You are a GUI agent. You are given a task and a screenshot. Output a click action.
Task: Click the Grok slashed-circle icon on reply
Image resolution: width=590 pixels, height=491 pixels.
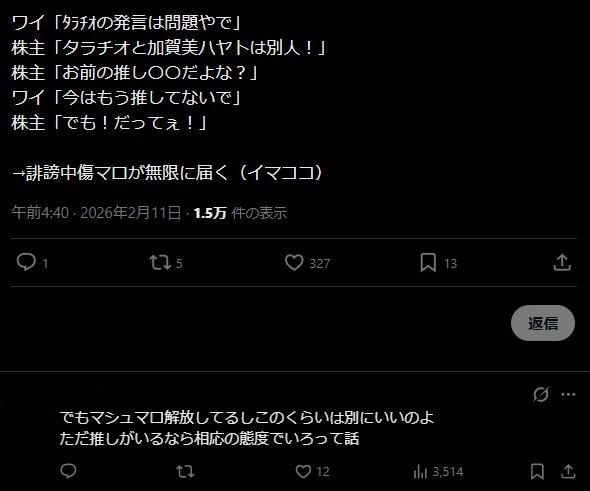click(541, 394)
